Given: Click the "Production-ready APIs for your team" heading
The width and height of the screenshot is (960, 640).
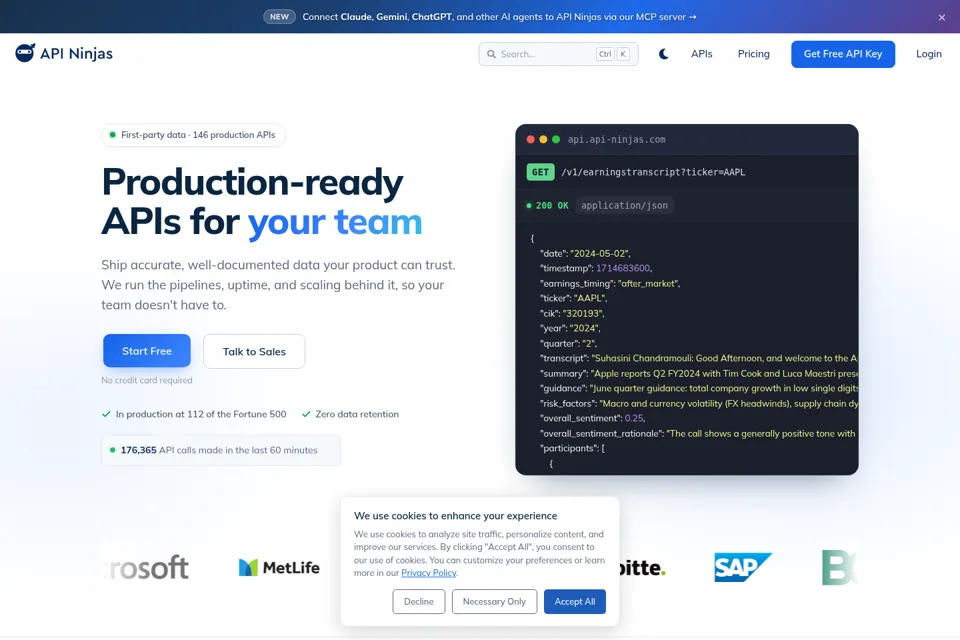Looking at the screenshot, I should [x=262, y=201].
